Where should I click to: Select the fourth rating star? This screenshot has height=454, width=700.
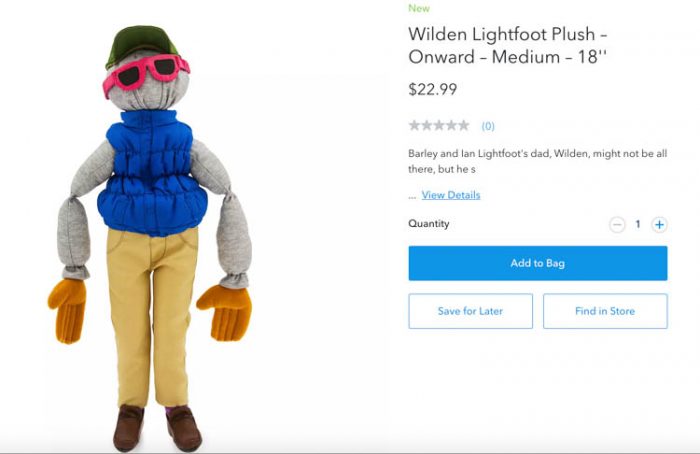tap(452, 125)
